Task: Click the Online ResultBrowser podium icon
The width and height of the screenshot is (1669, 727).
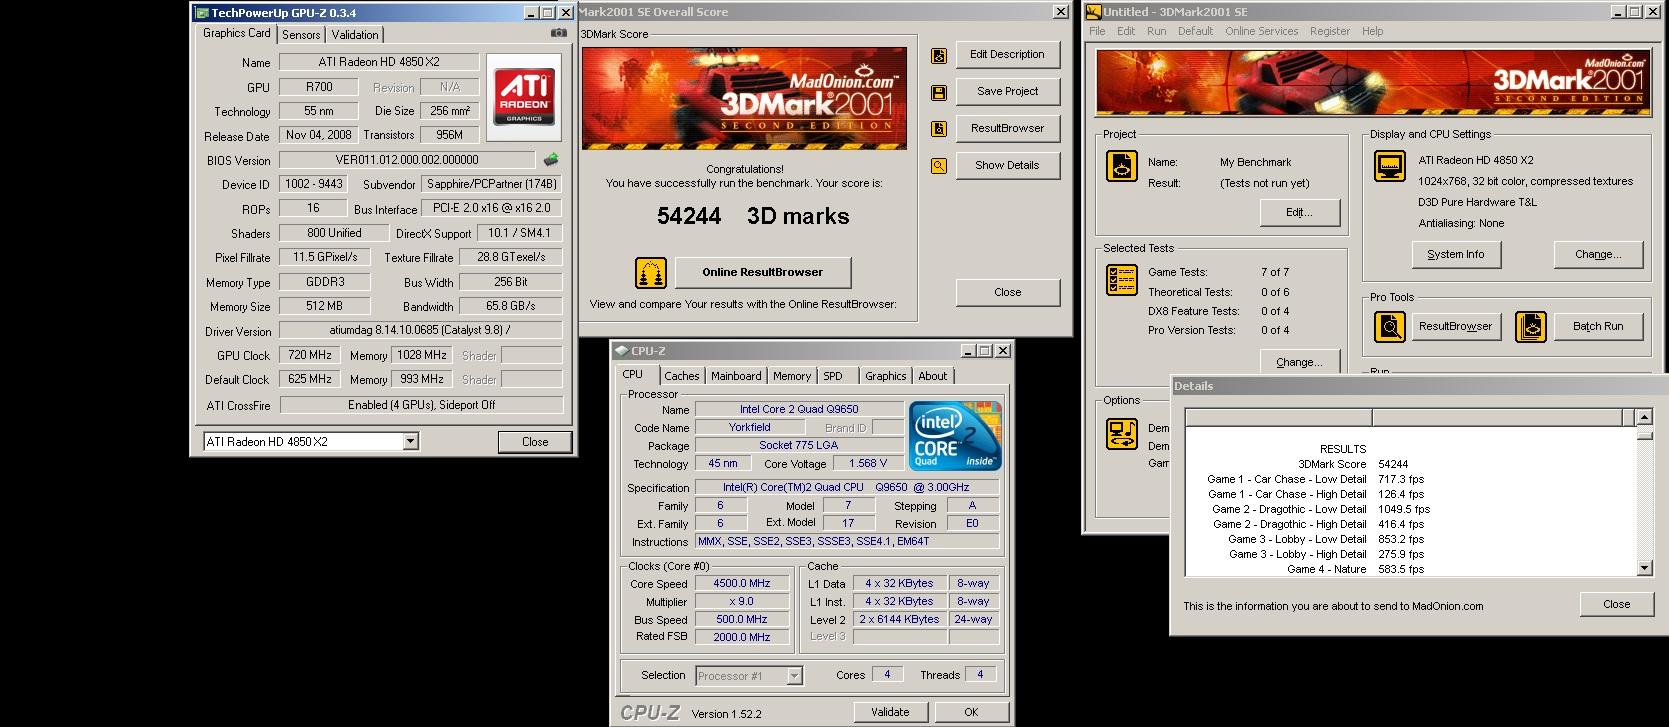Action: [x=651, y=272]
